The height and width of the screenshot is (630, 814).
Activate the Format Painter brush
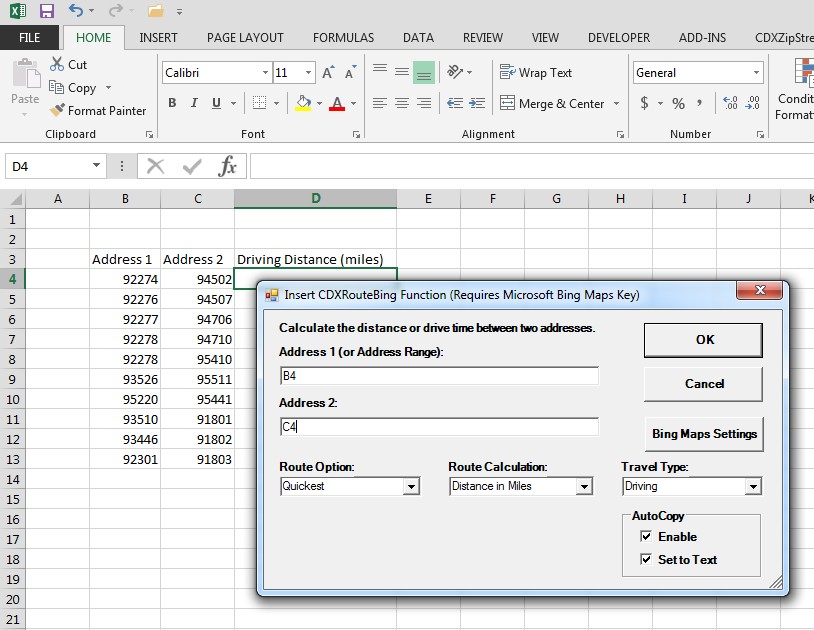[57, 110]
